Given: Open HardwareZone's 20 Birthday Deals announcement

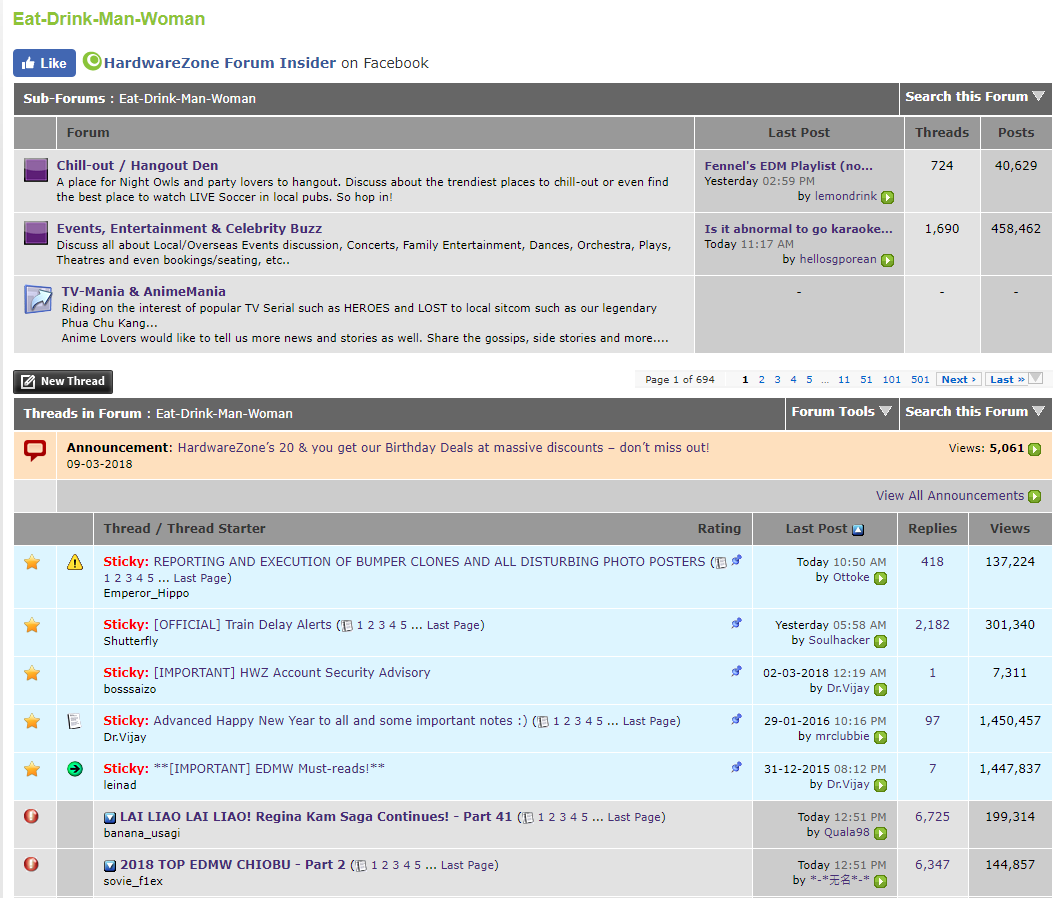Looking at the screenshot, I should pyautogui.click(x=443, y=448).
